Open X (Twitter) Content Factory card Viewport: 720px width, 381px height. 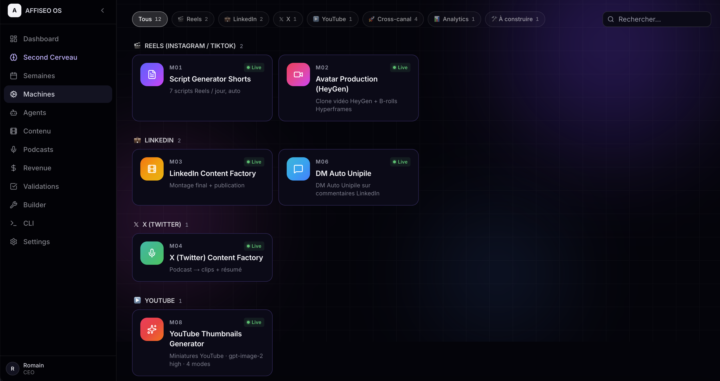202,258
